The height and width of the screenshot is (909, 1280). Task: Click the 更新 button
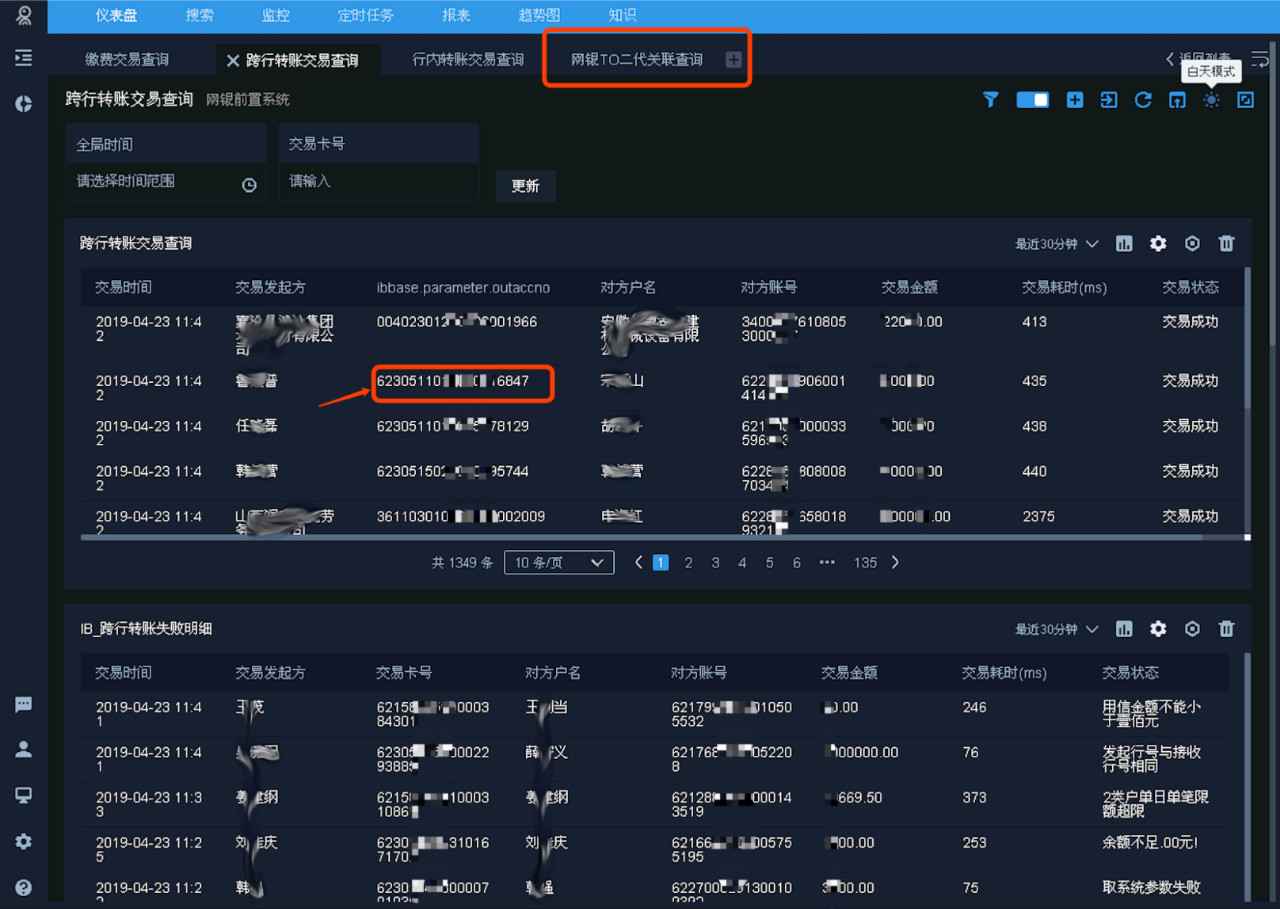point(525,186)
